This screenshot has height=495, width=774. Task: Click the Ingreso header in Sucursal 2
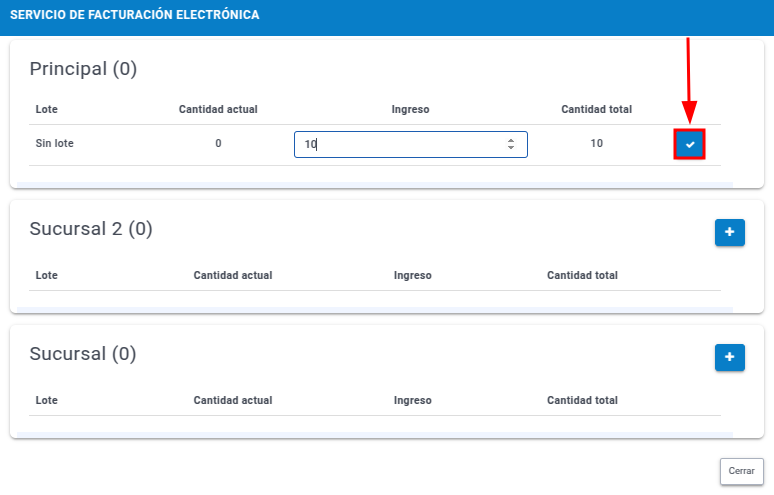tap(412, 275)
